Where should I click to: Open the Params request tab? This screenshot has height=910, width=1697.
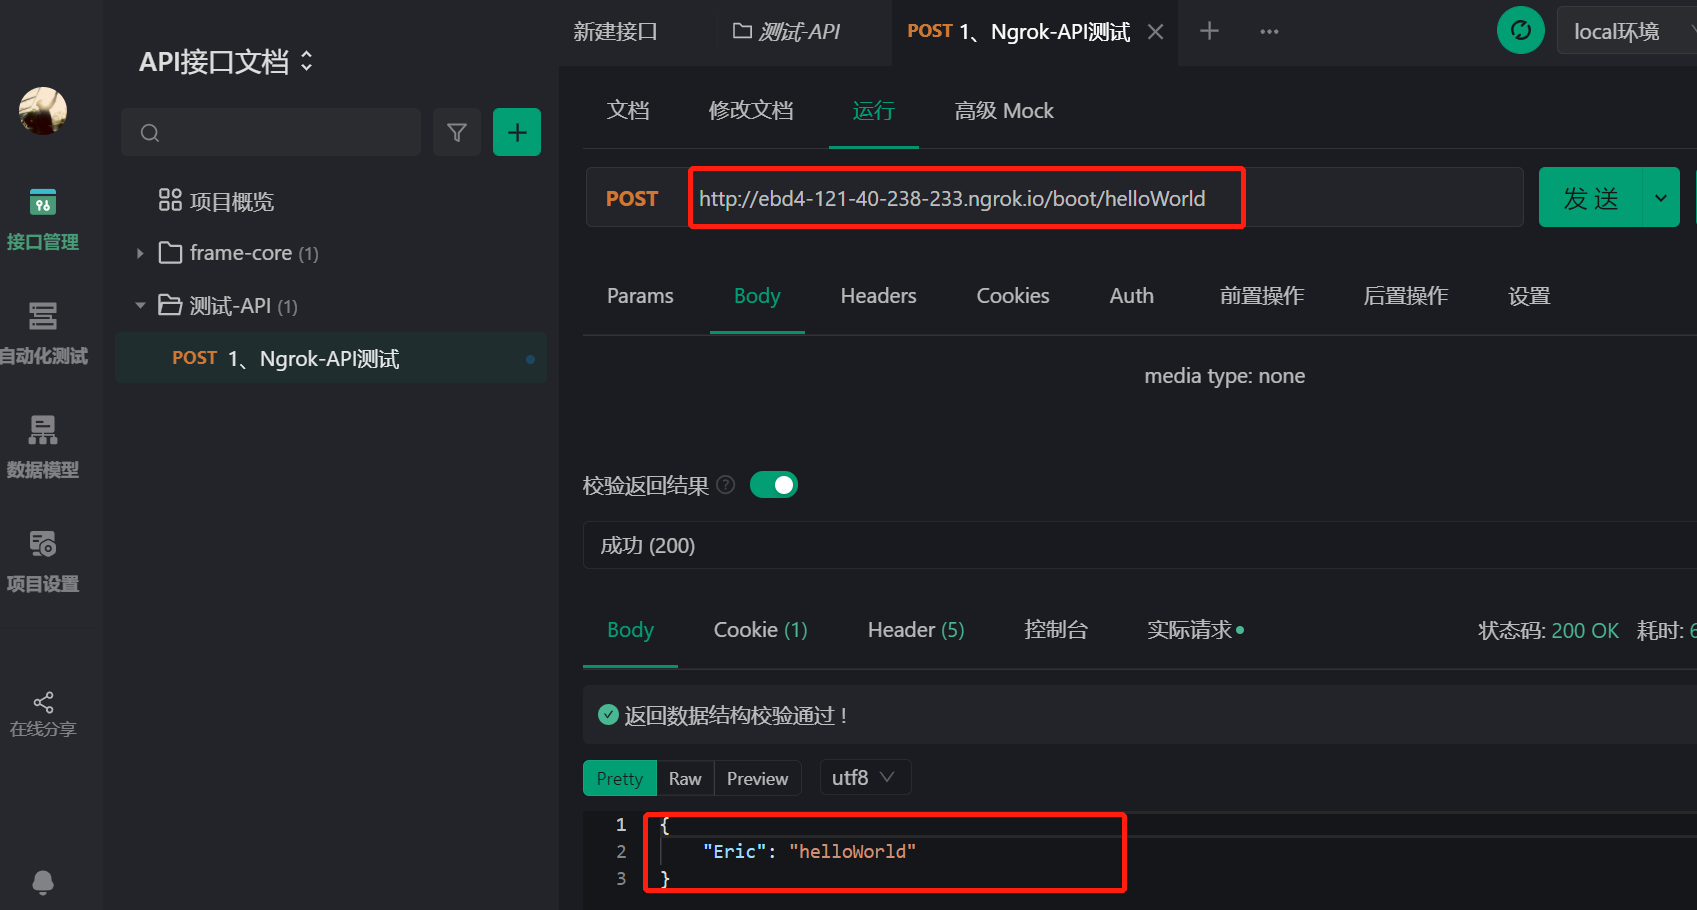(x=640, y=296)
